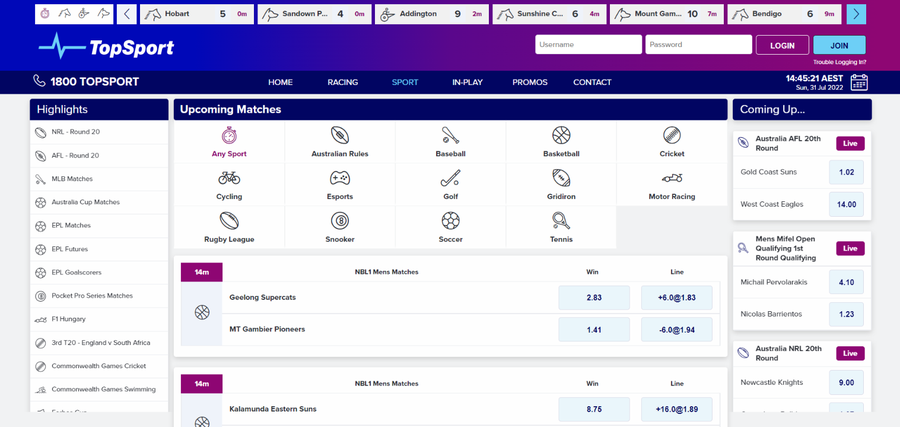Screen dimensions: 900x427
Task: Select Cycling sport
Action: (x=229, y=185)
